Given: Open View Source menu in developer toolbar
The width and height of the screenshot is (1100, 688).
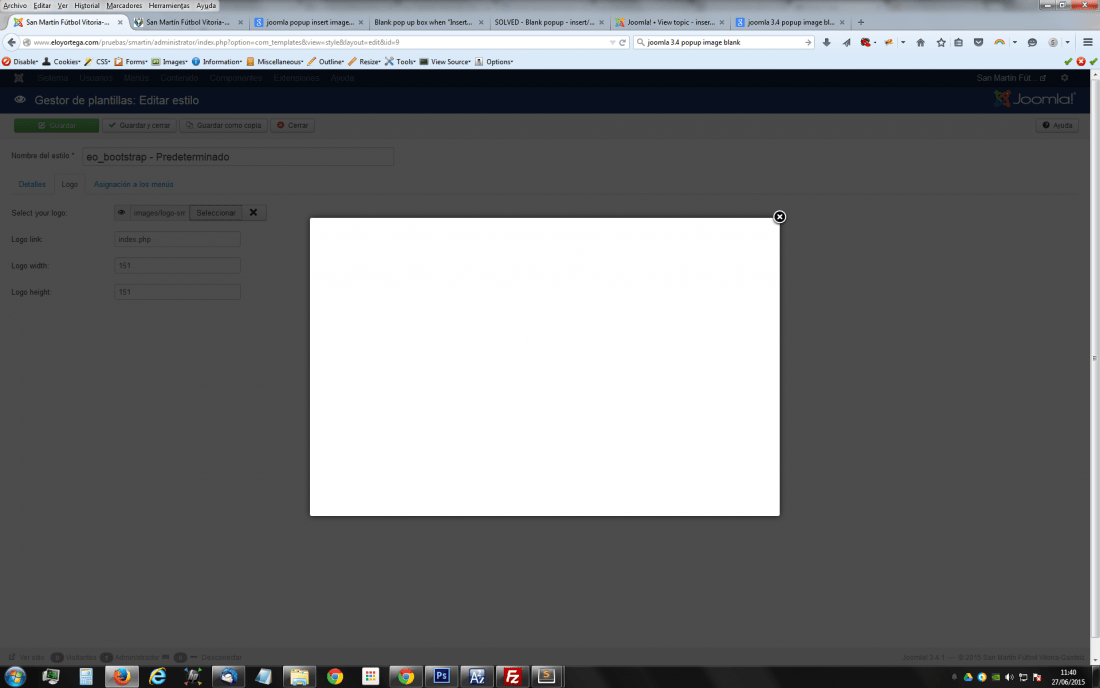Looking at the screenshot, I should coord(445,62).
